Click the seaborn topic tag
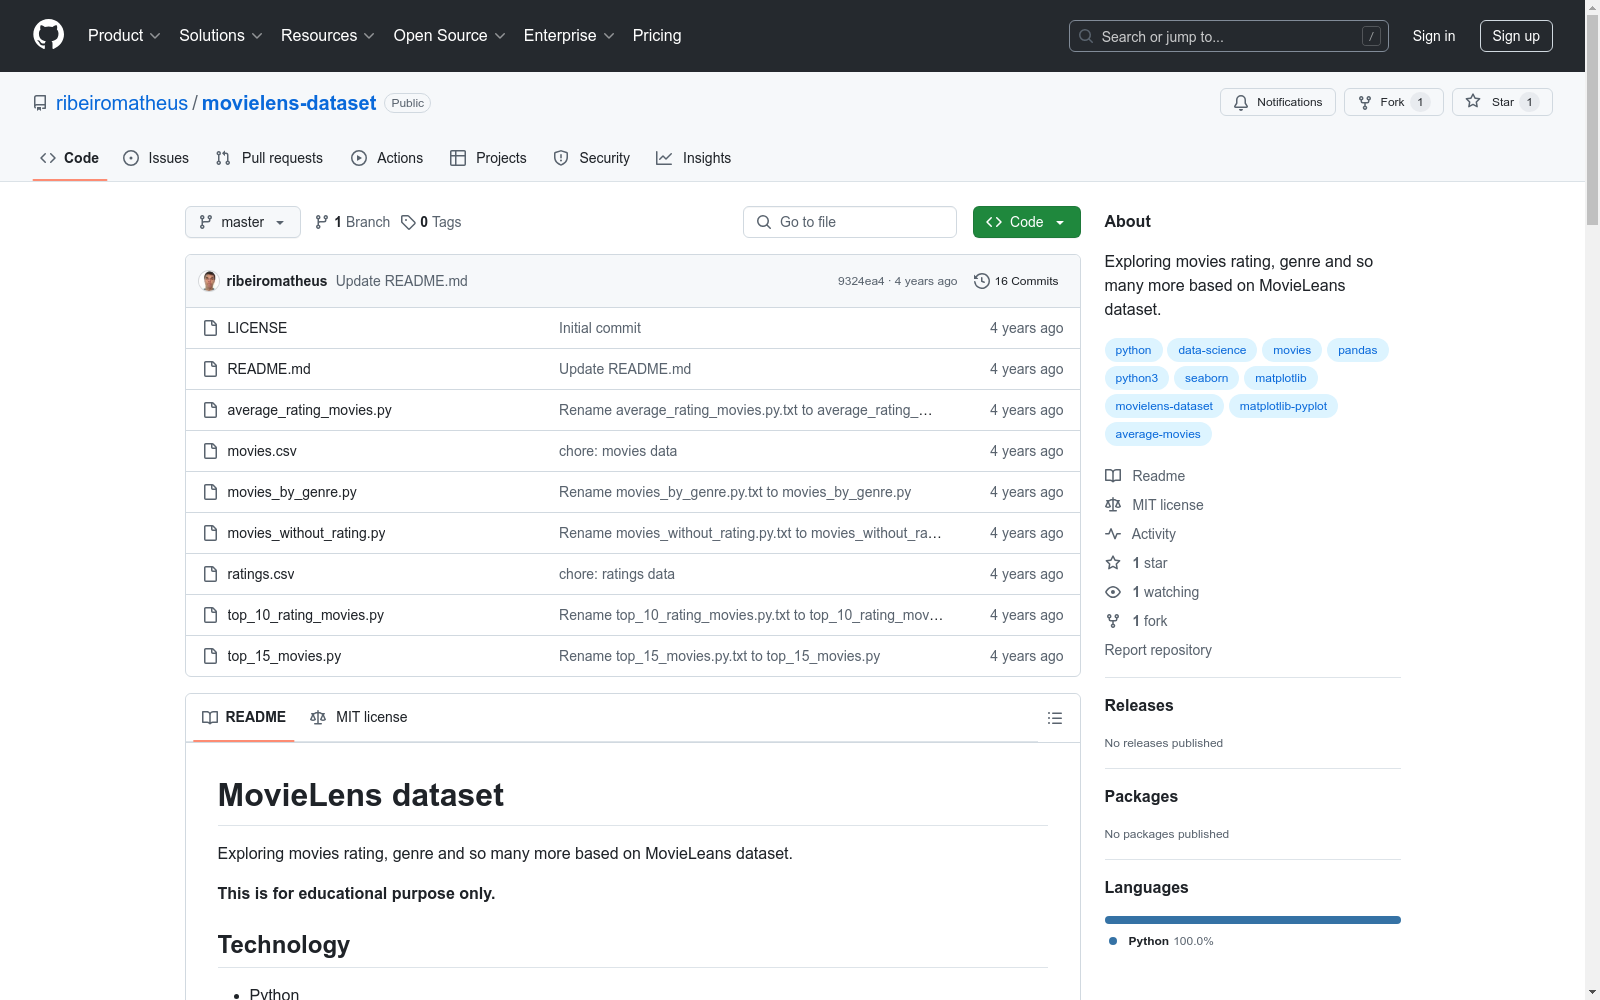The height and width of the screenshot is (1000, 1600). tap(1207, 378)
